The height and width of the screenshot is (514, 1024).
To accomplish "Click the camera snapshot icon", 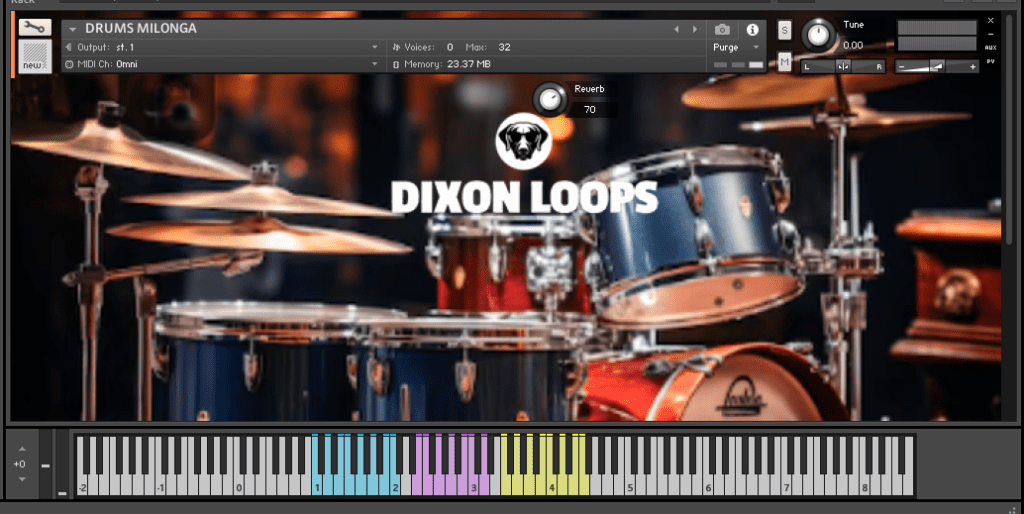I will (x=722, y=30).
